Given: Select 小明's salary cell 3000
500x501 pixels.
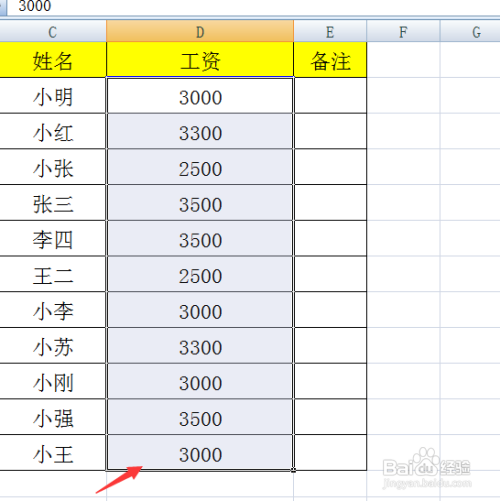Looking at the screenshot, I should (200, 96).
